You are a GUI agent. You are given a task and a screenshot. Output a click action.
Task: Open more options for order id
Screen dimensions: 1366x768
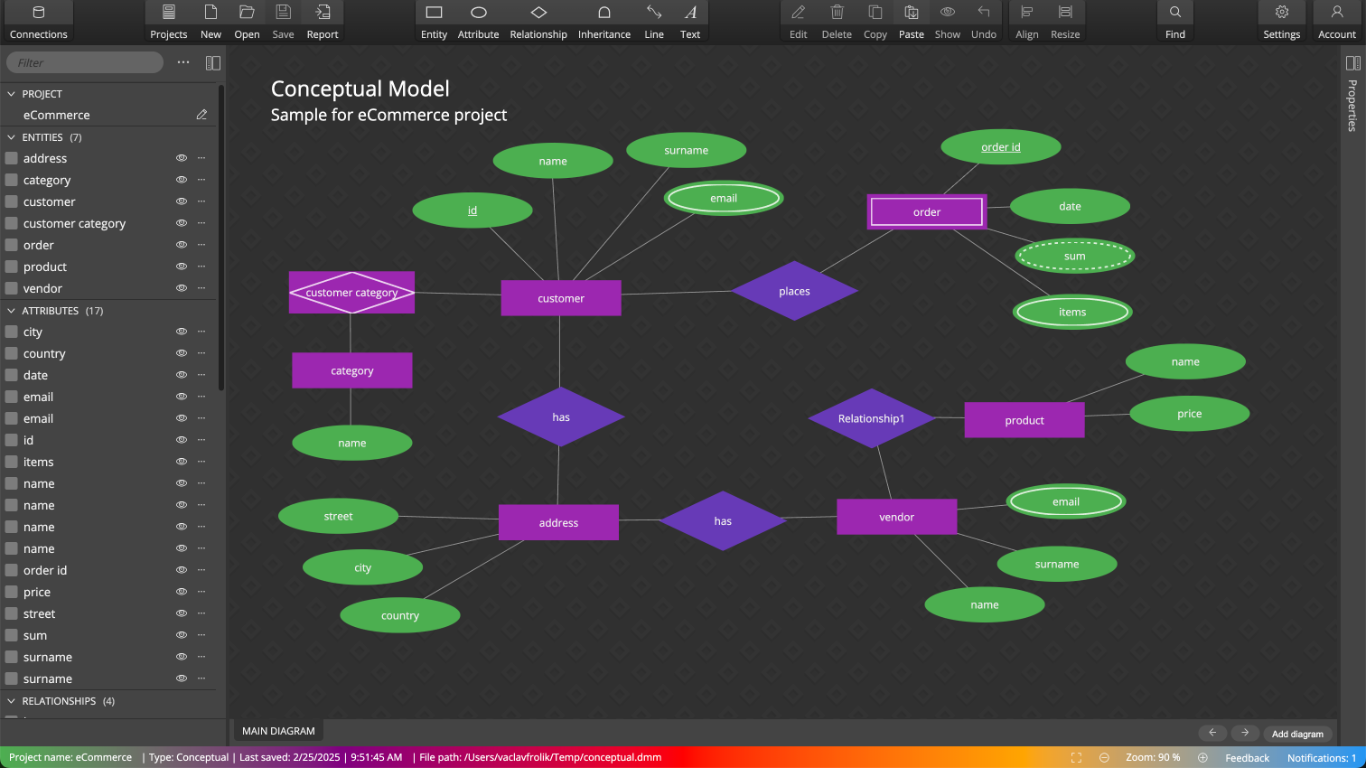(202, 570)
